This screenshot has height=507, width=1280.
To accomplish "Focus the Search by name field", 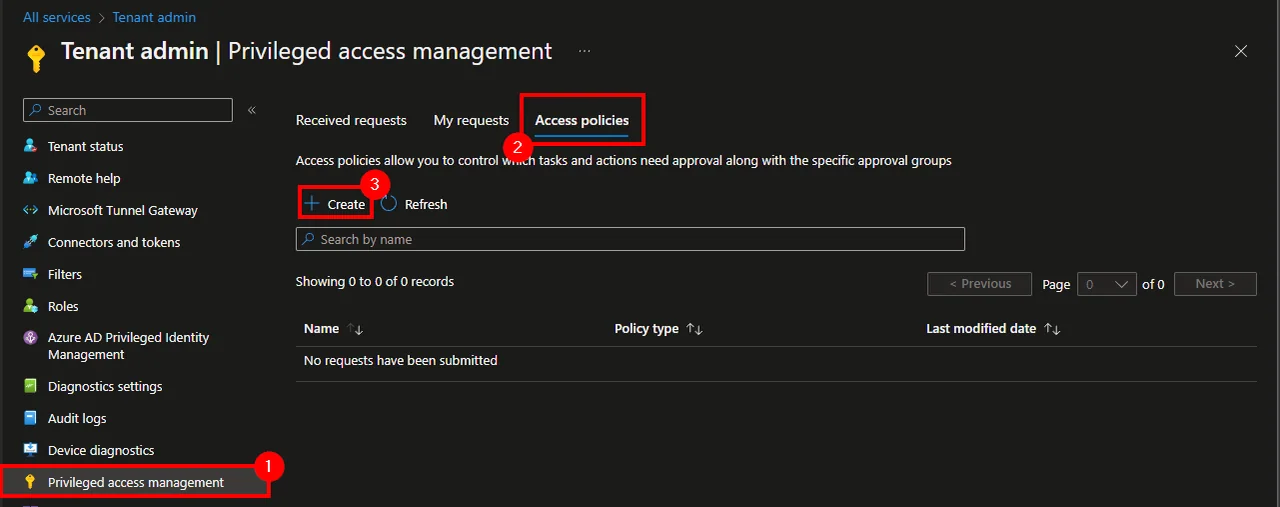I will click(x=630, y=239).
